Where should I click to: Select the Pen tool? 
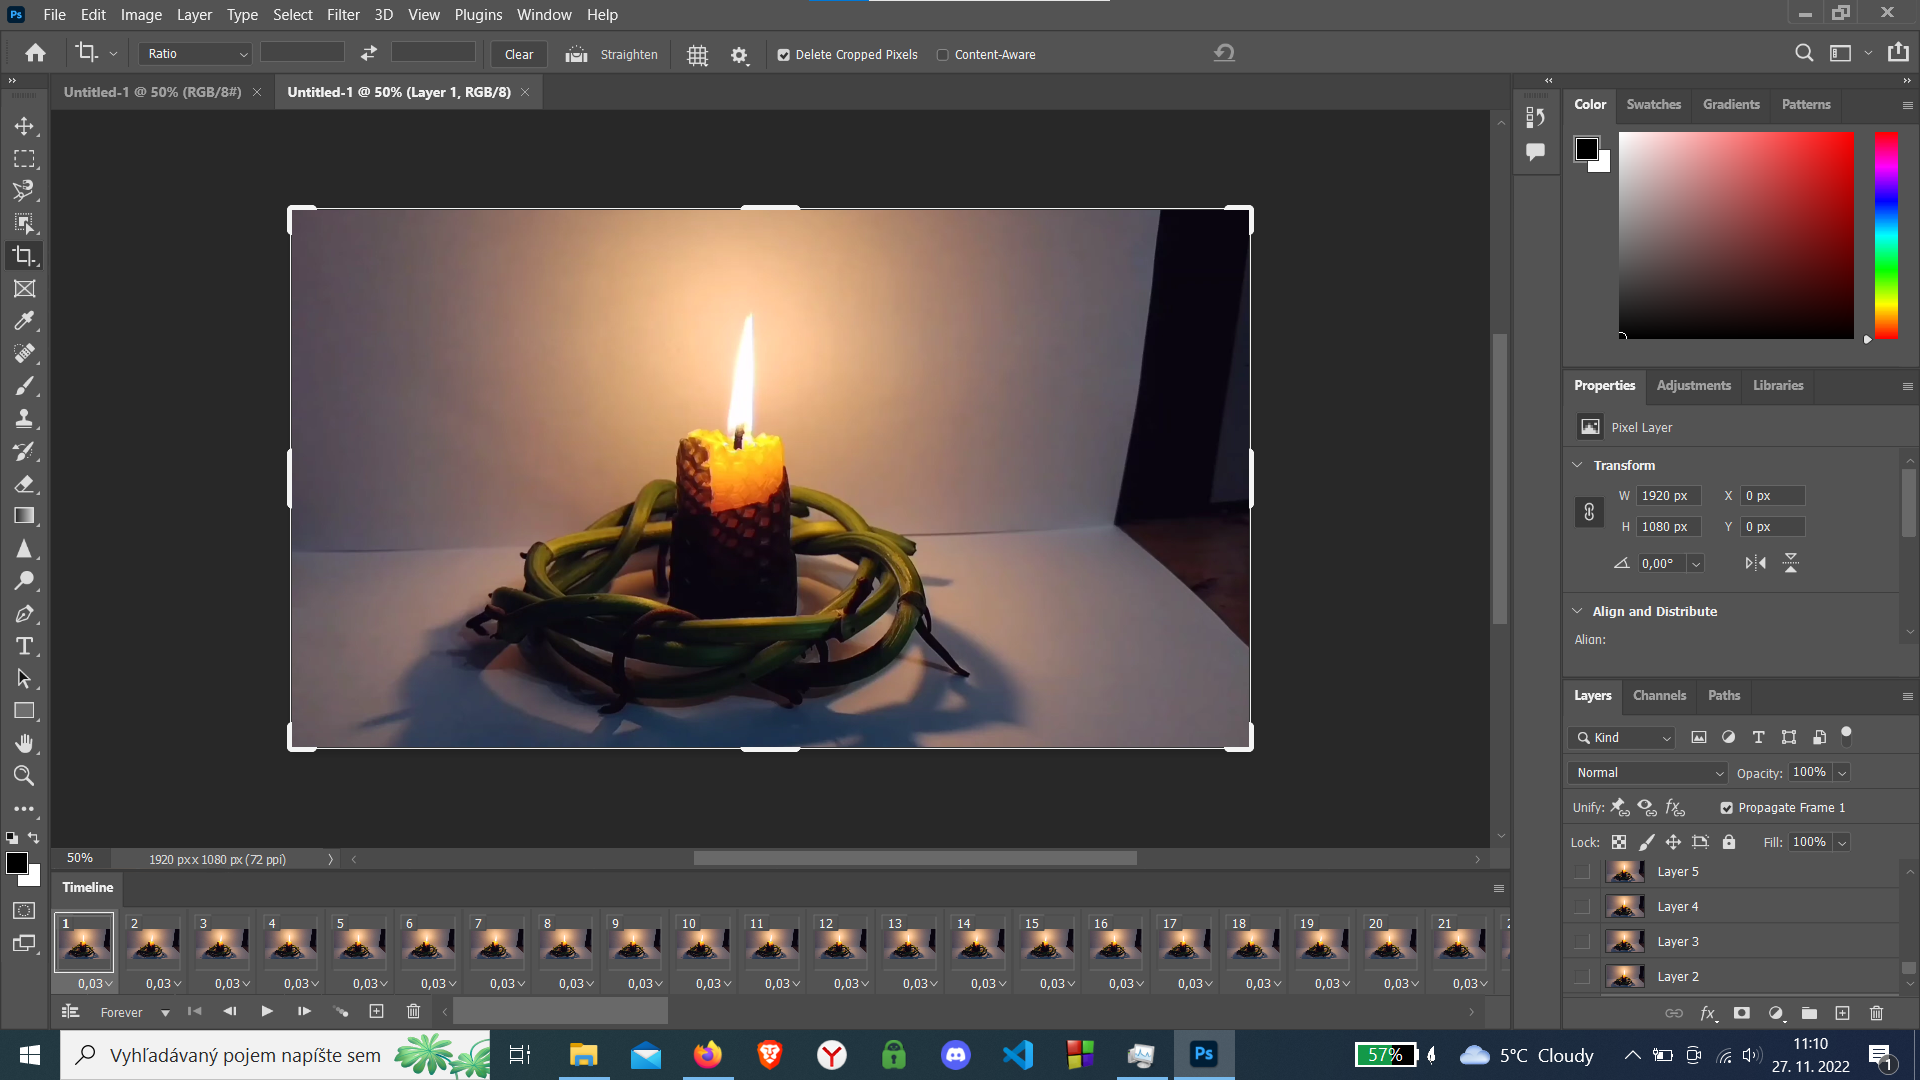pos(24,614)
